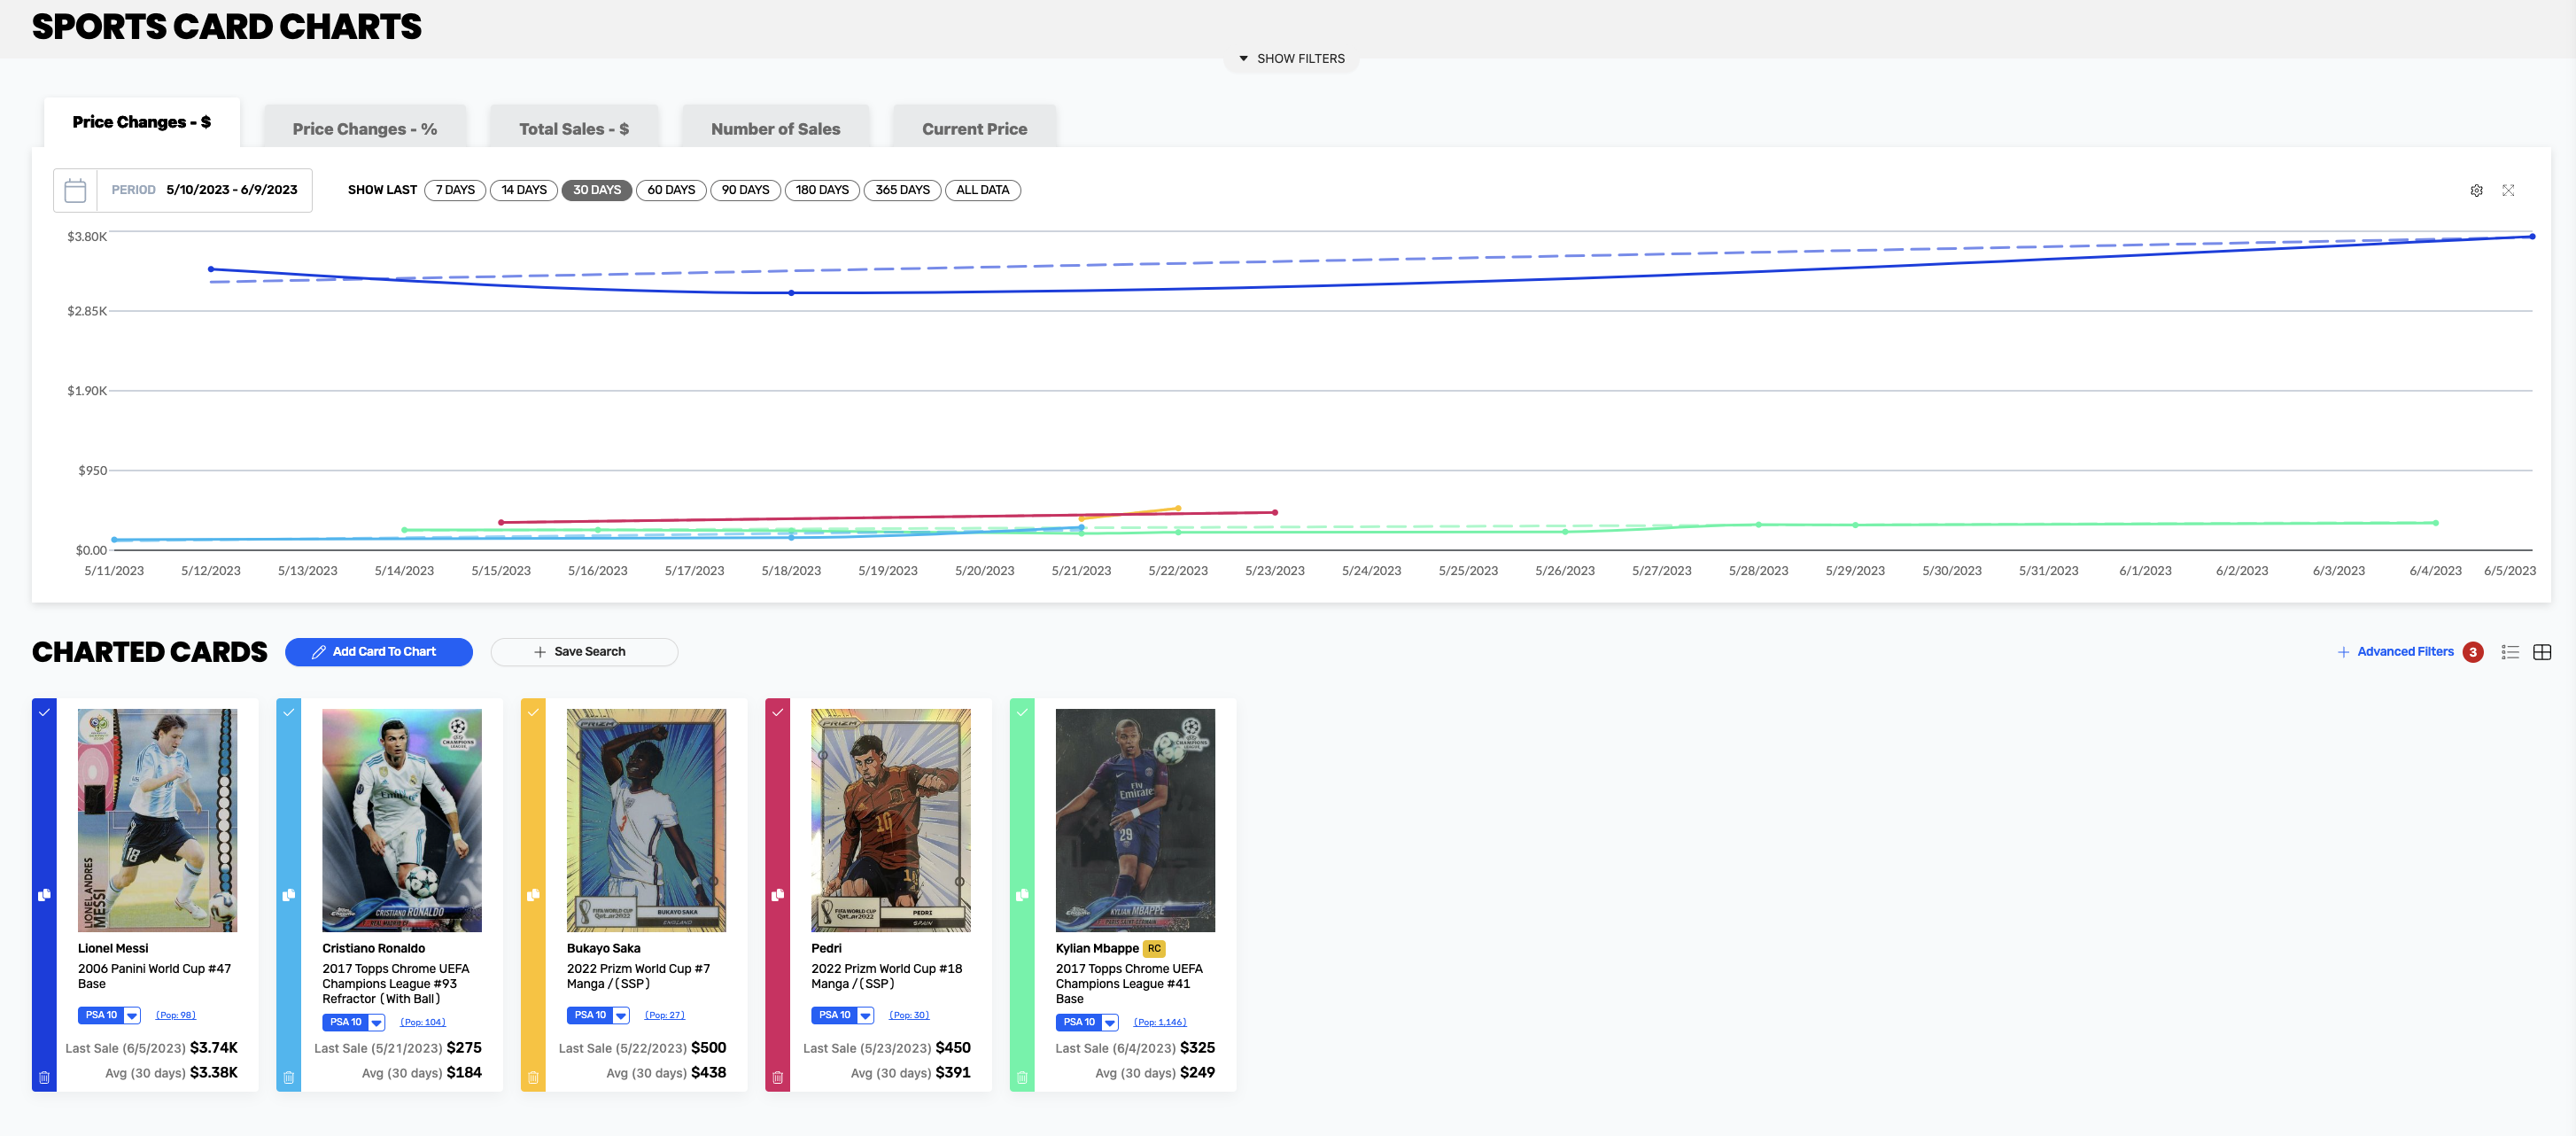Click '2006 Panini World Cup #47 Base' text
This screenshot has width=2576, height=1136.
click(x=154, y=976)
